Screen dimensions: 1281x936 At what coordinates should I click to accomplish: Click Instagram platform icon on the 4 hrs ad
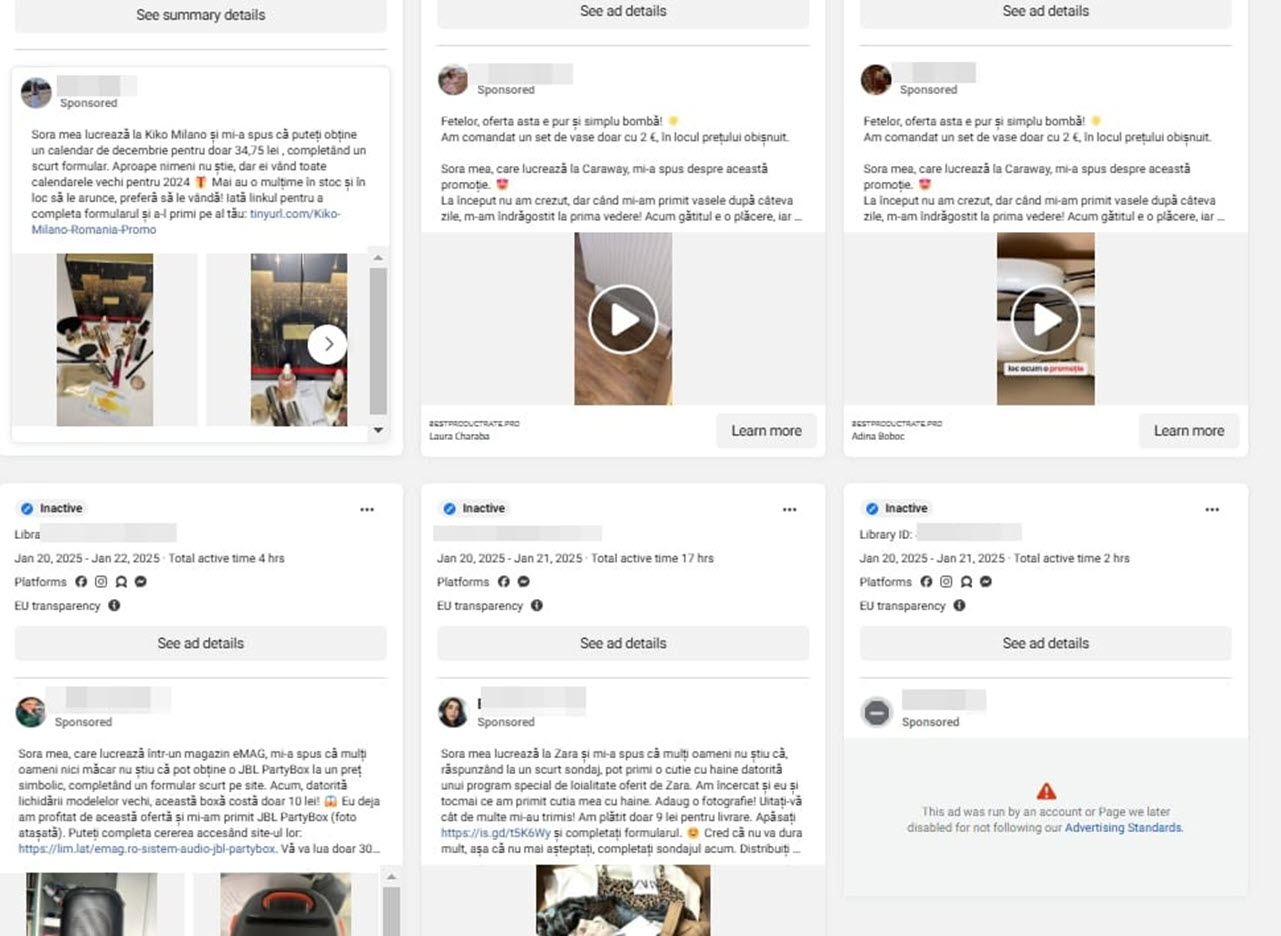100,582
